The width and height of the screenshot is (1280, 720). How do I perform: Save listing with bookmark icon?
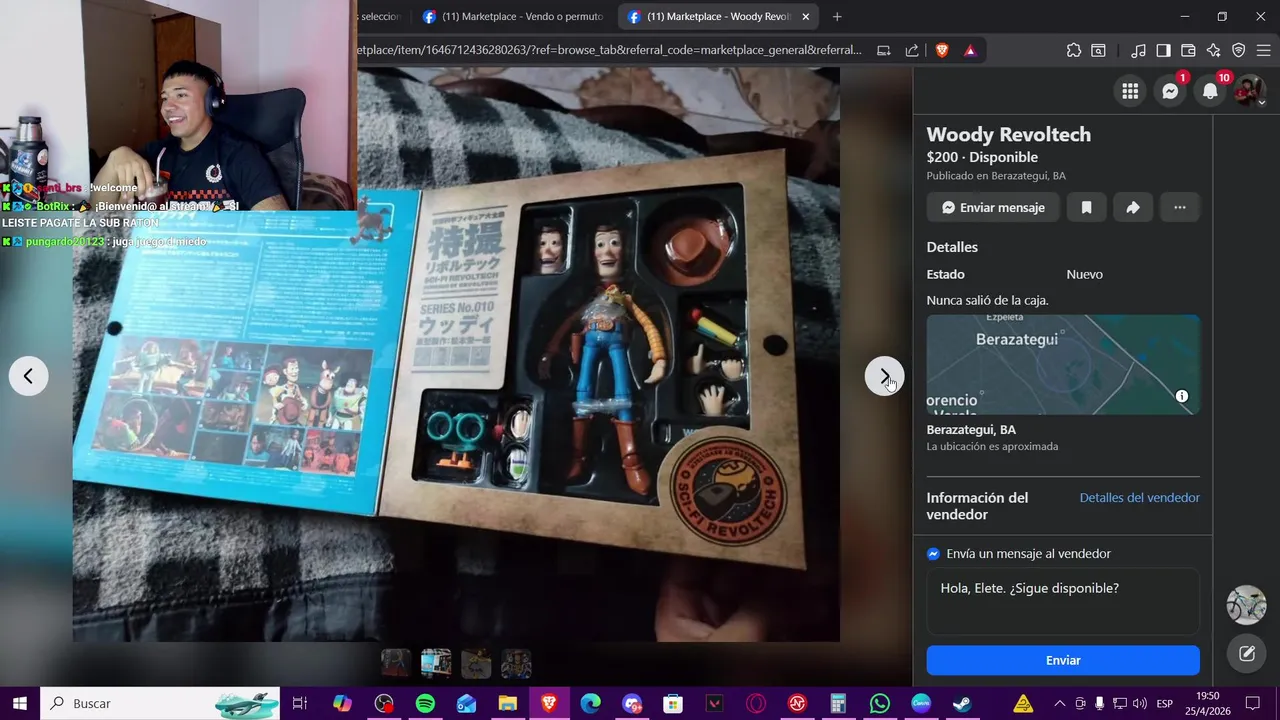pos(1086,207)
